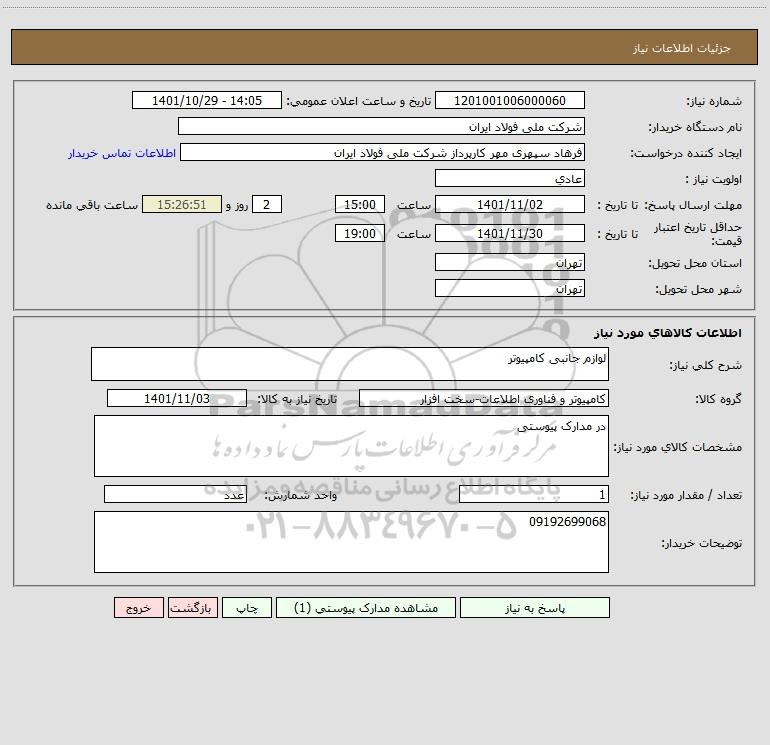Click the countdown timer 15:26:51
Screen dimensions: 770x745
[182, 204]
